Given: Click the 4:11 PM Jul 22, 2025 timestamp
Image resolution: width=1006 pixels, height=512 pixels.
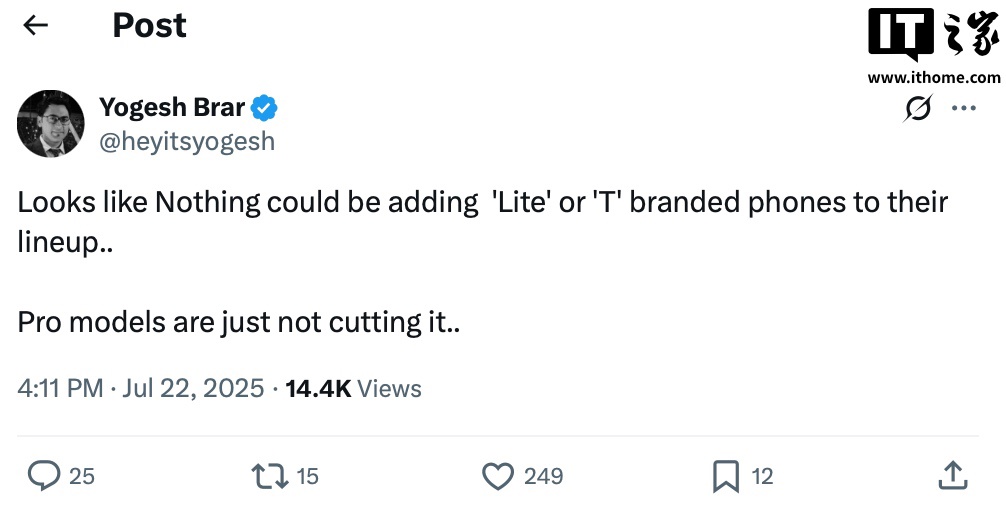Looking at the screenshot, I should point(141,388).
